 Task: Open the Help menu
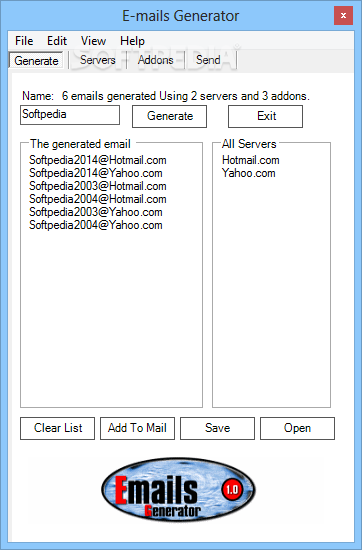click(x=132, y=41)
